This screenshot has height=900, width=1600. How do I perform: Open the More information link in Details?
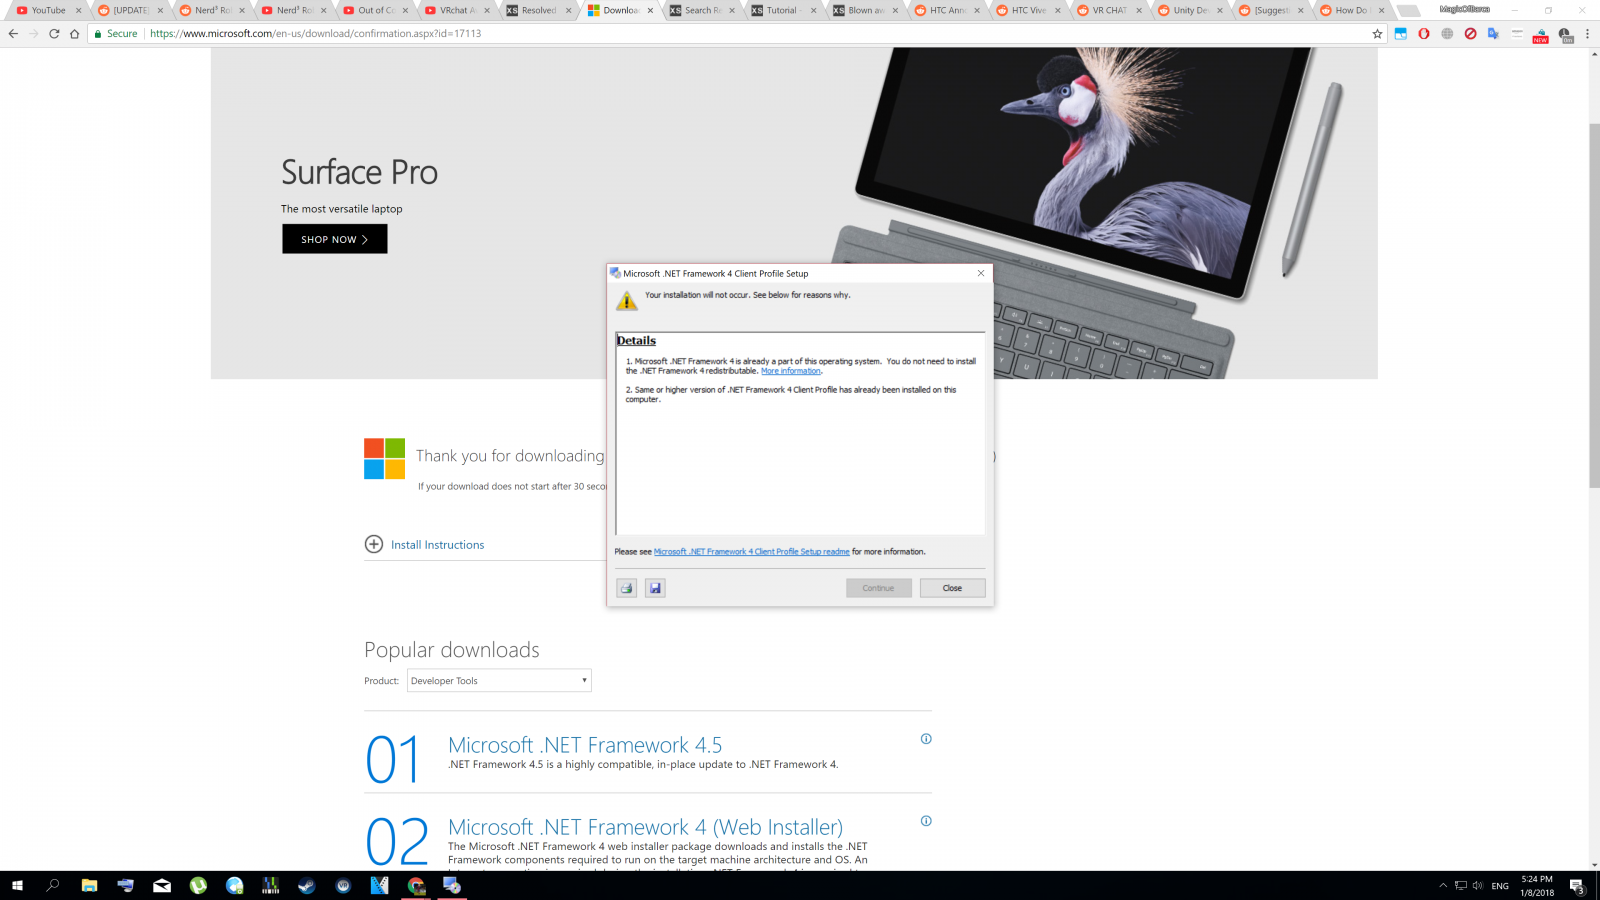(x=791, y=371)
